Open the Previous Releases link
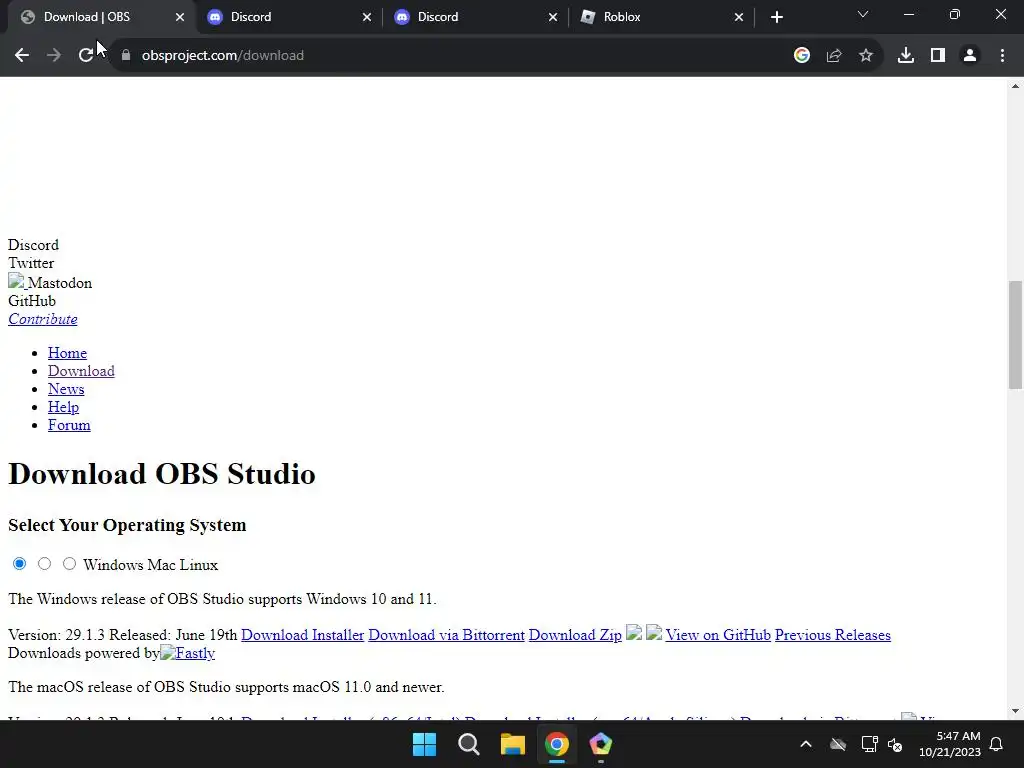 833,635
